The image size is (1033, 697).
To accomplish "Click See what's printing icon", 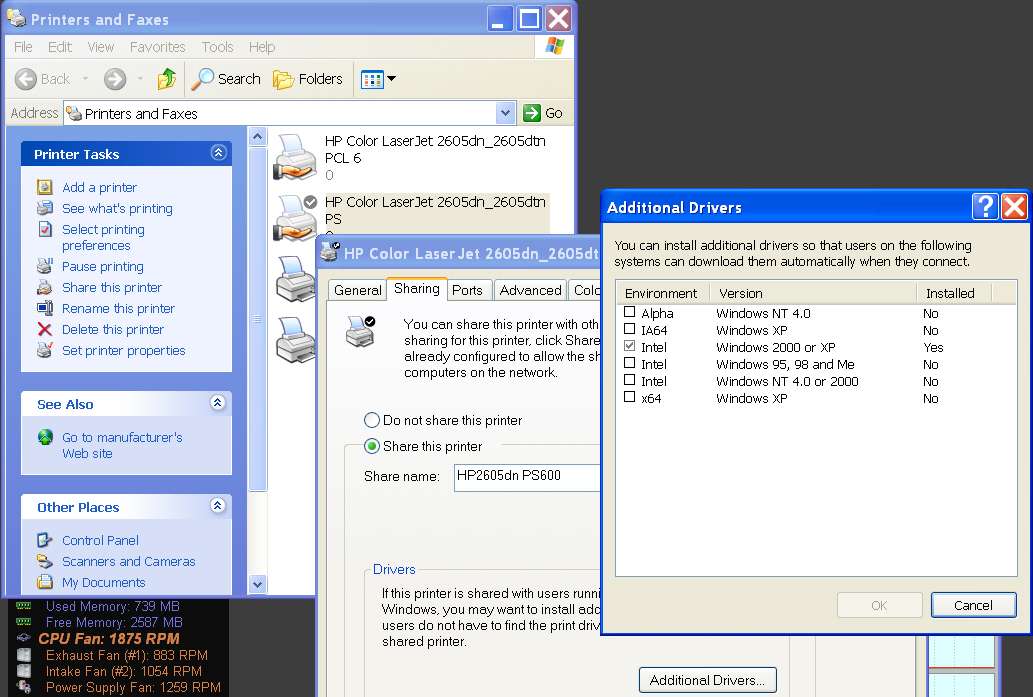I will pos(45,208).
